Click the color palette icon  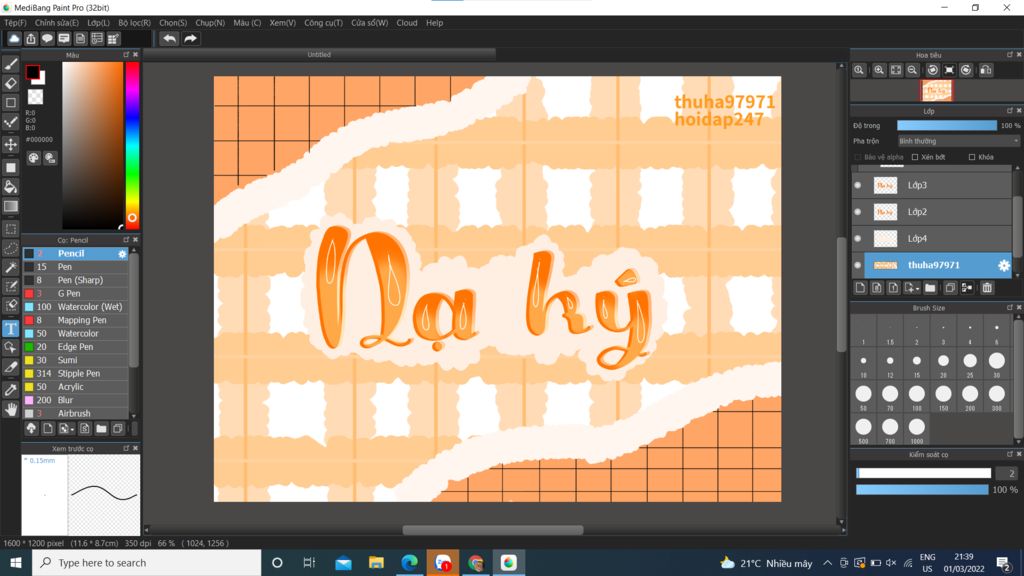(33, 158)
